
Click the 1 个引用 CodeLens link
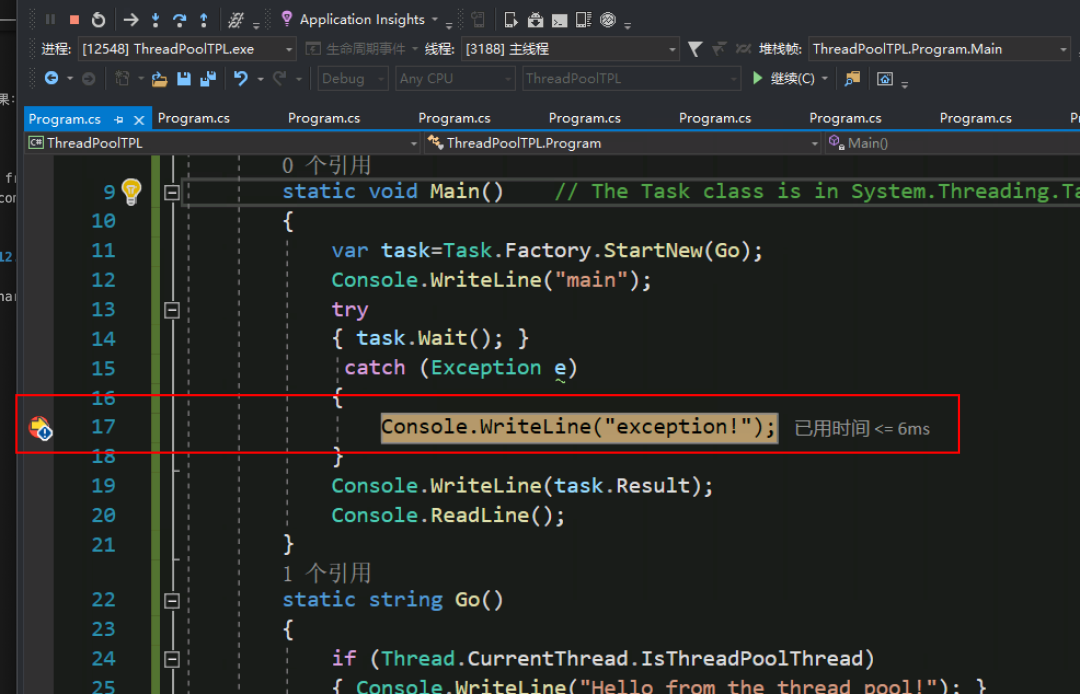tap(326, 573)
